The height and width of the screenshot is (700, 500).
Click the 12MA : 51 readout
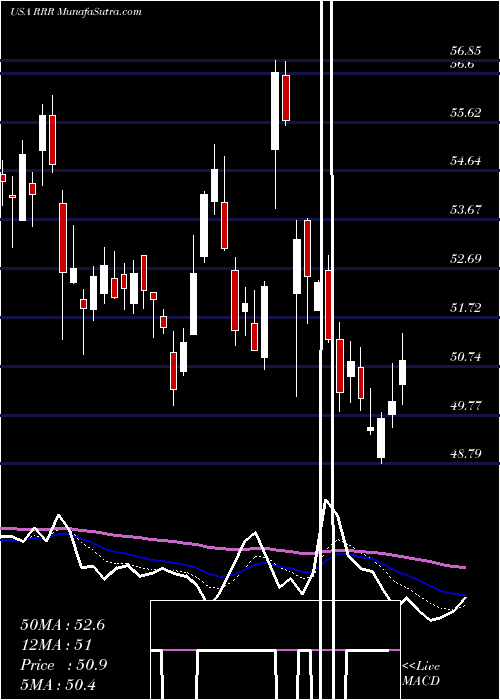click(x=56, y=645)
